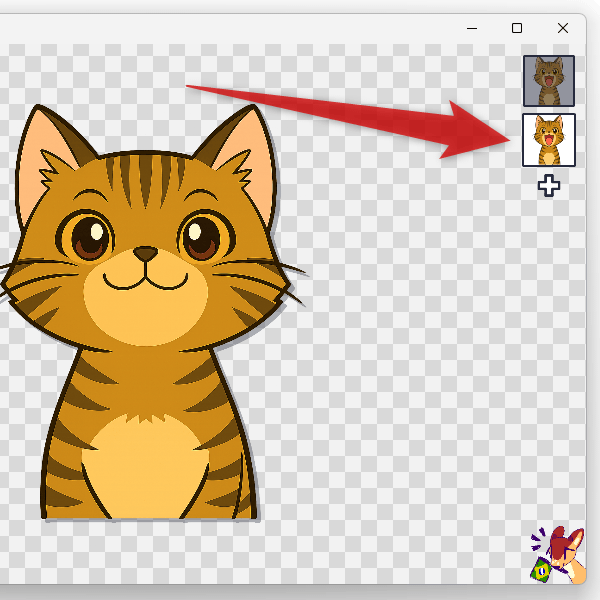Click the cat's smiling mouth
This screenshot has width=600, height=600.
coord(146,277)
